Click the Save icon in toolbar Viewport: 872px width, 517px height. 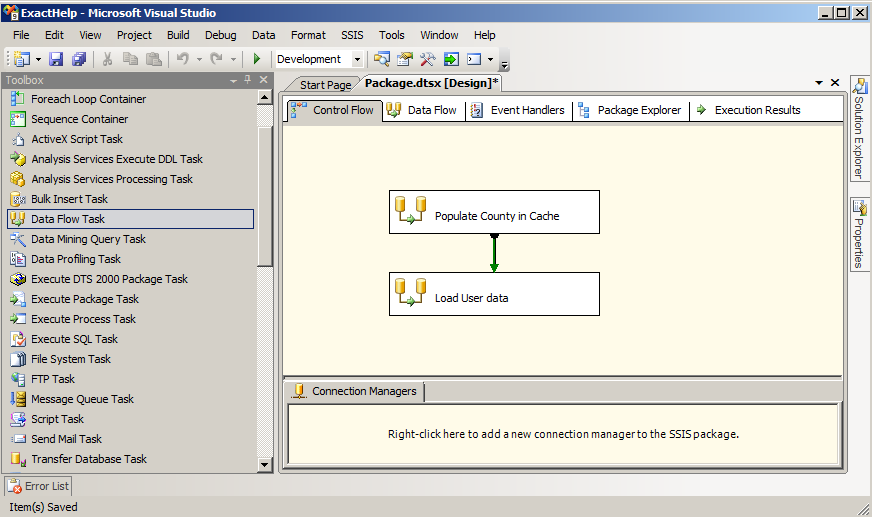[56, 59]
